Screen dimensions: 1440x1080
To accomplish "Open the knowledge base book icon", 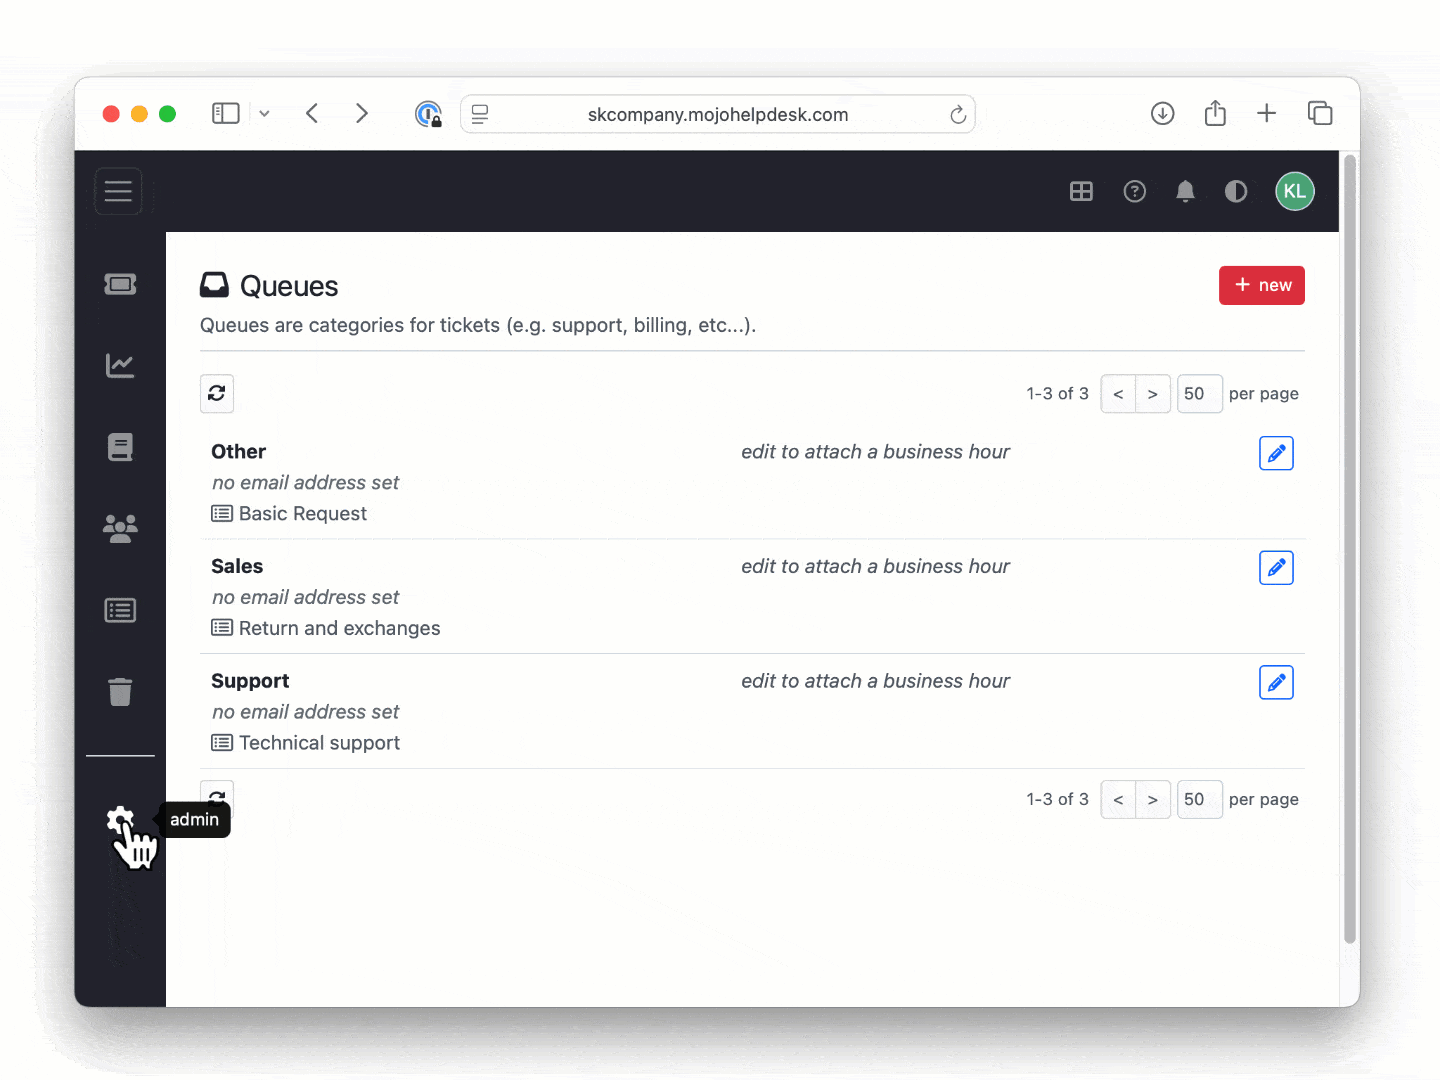I will tap(120, 447).
